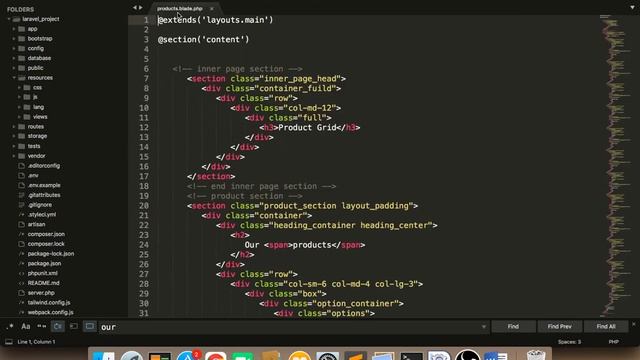Collapse the resources folder

[x=14, y=78]
